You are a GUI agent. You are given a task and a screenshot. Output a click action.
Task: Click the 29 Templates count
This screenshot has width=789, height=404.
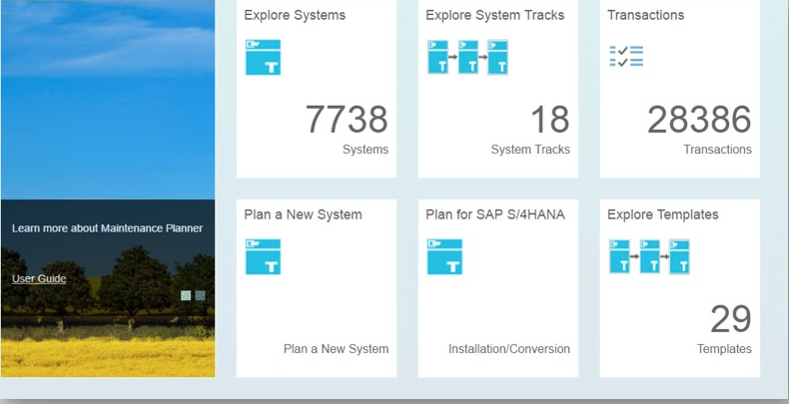[730, 320]
